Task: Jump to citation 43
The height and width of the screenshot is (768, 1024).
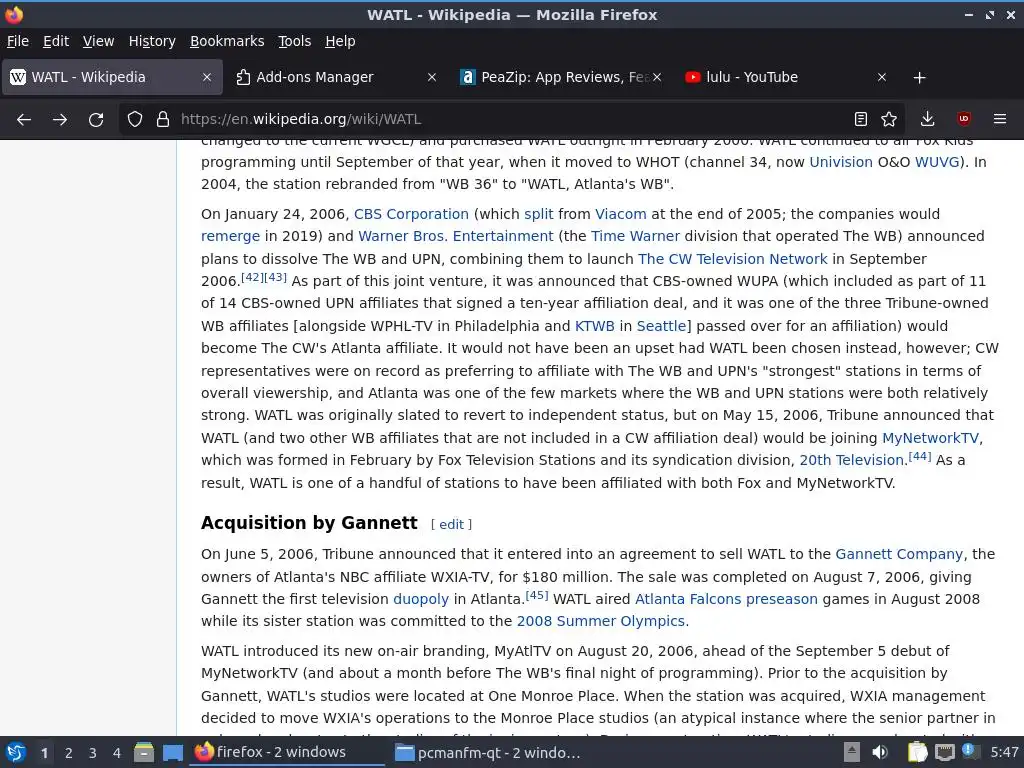Action: click(x=275, y=277)
